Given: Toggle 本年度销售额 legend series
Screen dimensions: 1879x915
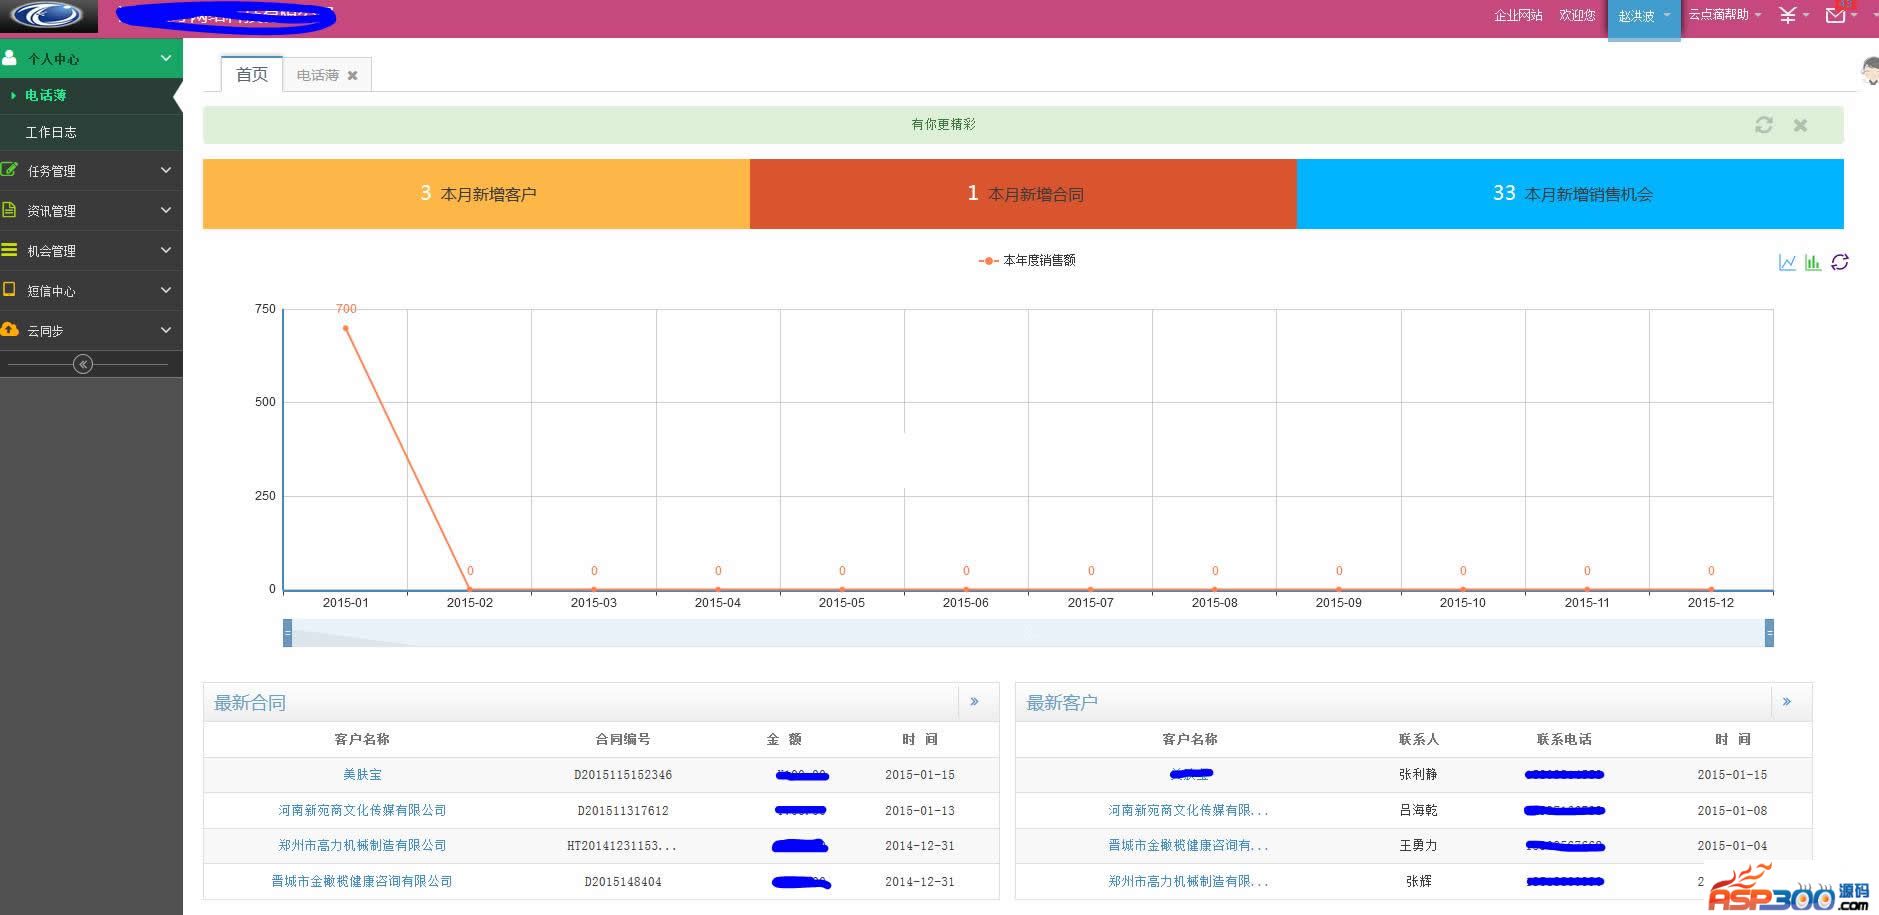Looking at the screenshot, I should [1027, 260].
